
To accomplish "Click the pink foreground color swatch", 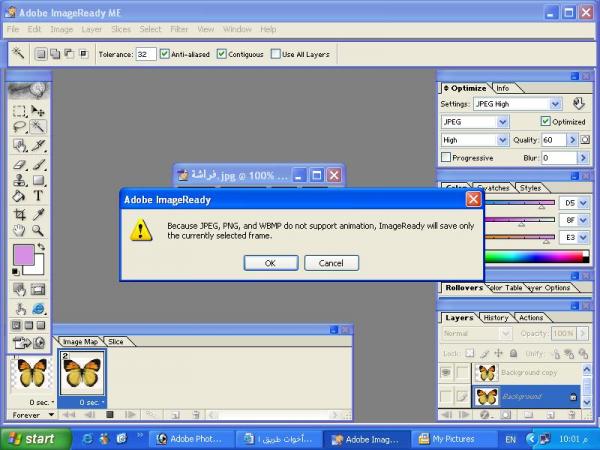I will click(x=24, y=254).
